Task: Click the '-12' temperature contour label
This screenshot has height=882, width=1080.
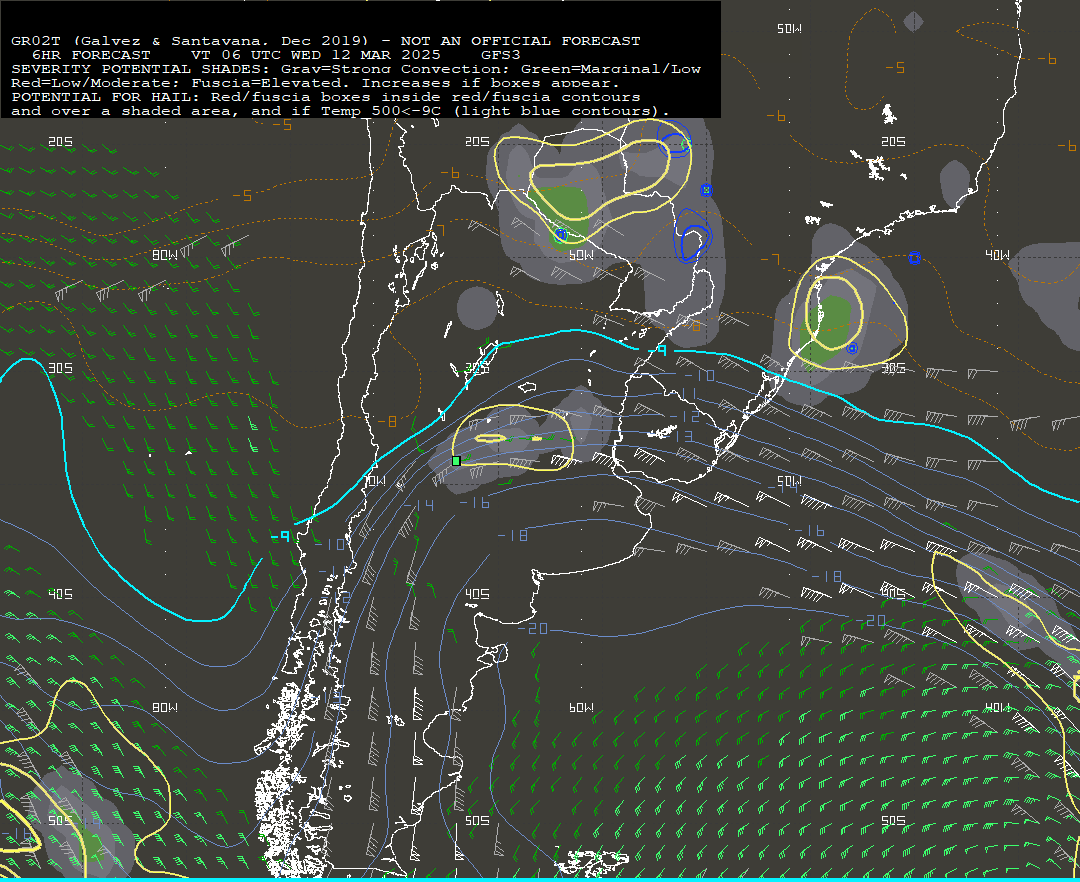Action: click(686, 417)
